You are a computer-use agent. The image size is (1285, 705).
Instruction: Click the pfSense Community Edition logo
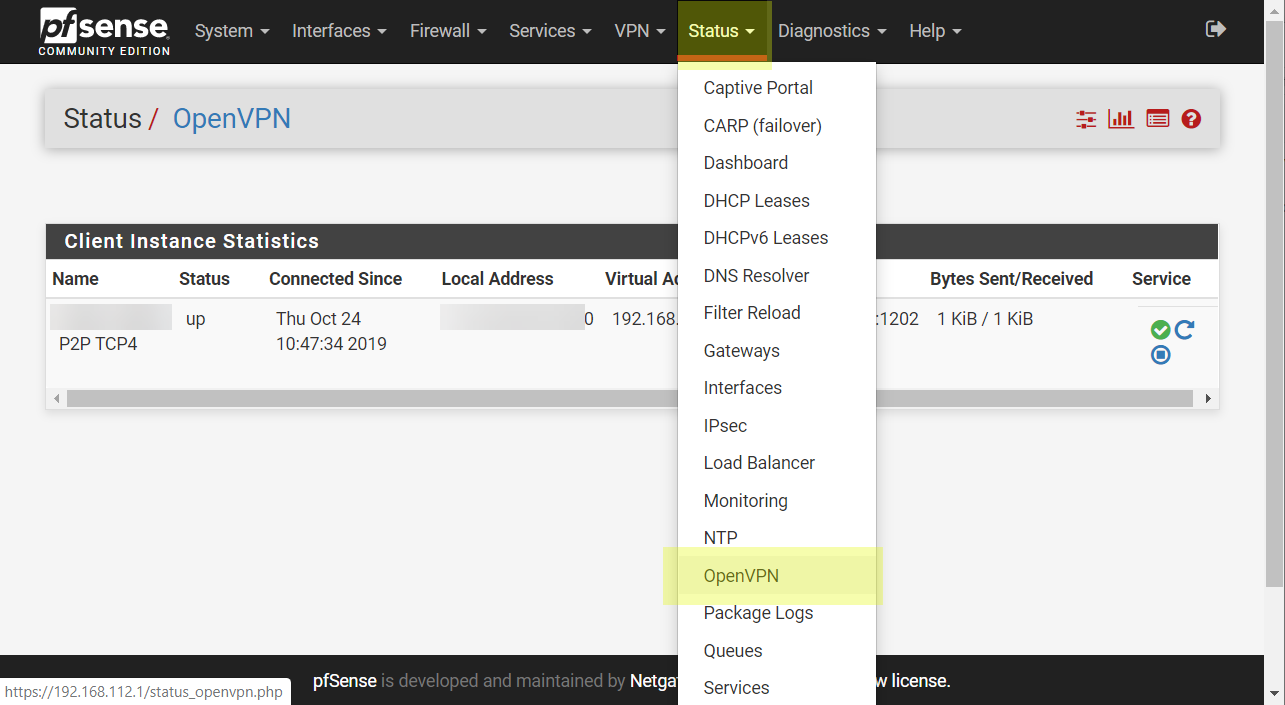[x=104, y=31]
